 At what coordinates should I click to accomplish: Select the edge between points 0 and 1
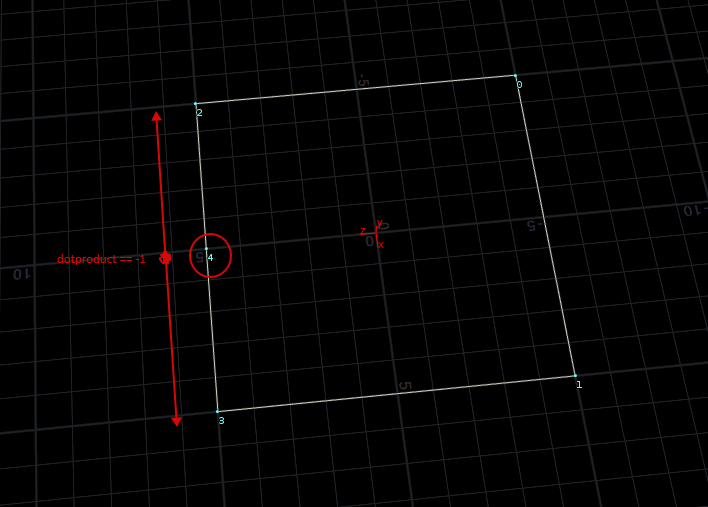(545, 225)
